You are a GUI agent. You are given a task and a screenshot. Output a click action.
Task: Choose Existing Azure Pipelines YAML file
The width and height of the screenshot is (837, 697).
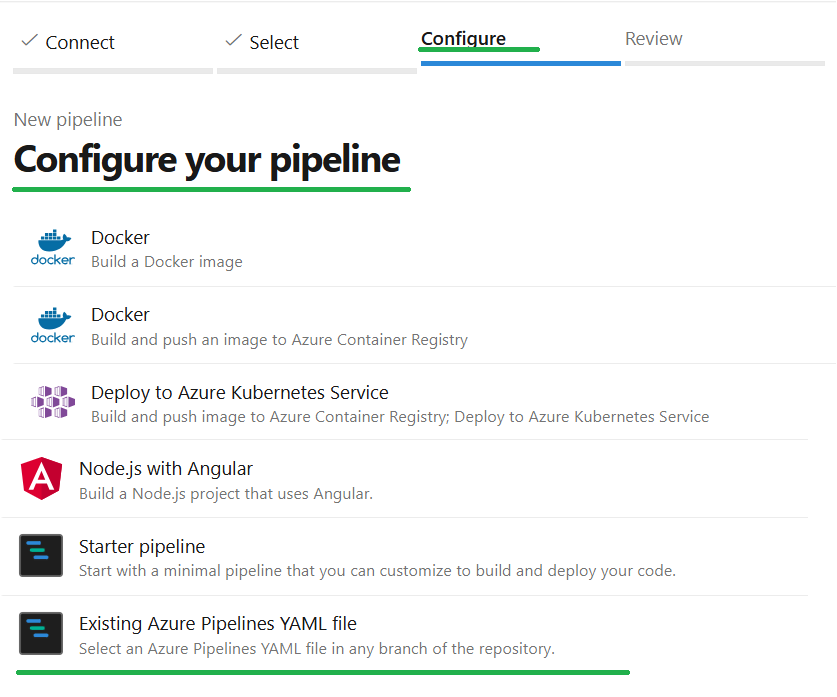[x=218, y=624]
